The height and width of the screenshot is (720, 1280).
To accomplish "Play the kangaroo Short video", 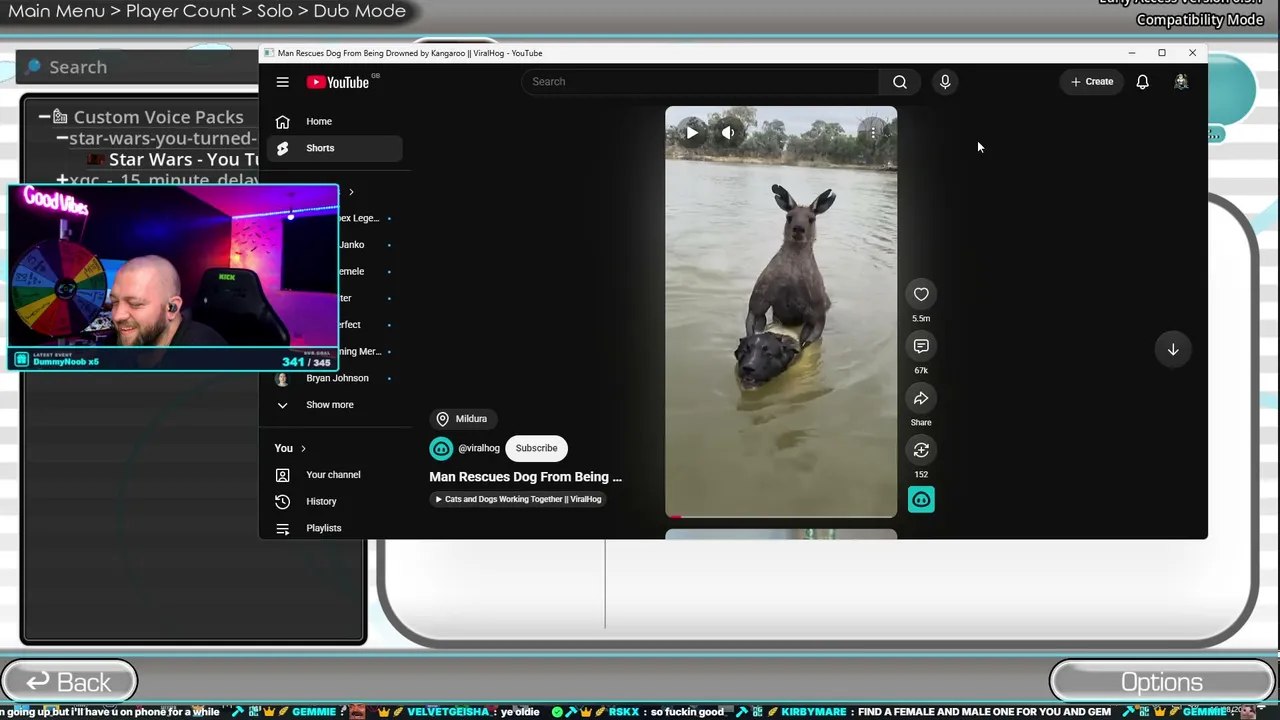I will pyautogui.click(x=691, y=132).
